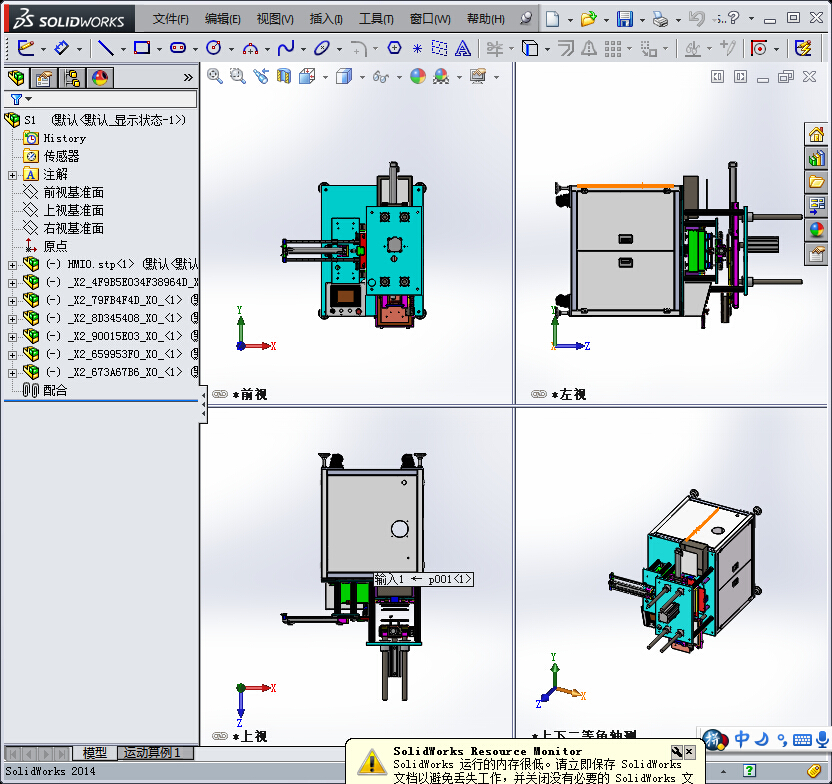The height and width of the screenshot is (784, 832).
Task: Switch to 运动算例1 bottom tab
Action: tap(155, 753)
